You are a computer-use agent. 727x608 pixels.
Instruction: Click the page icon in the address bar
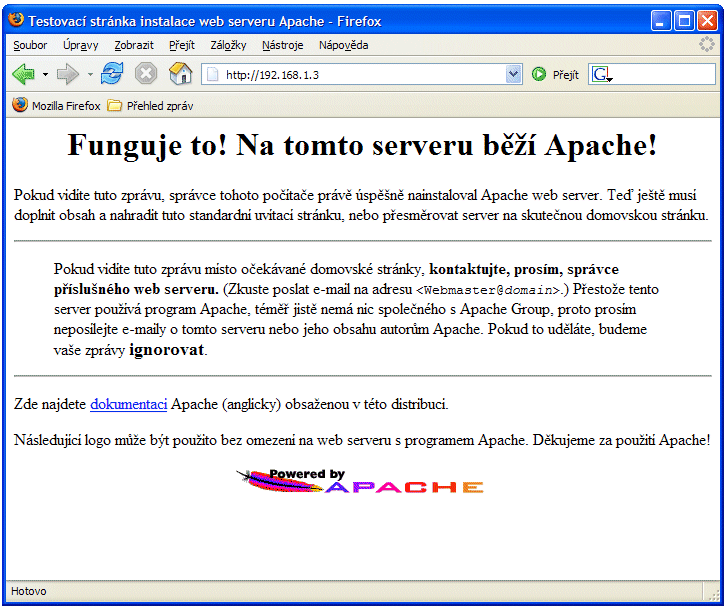[x=212, y=75]
